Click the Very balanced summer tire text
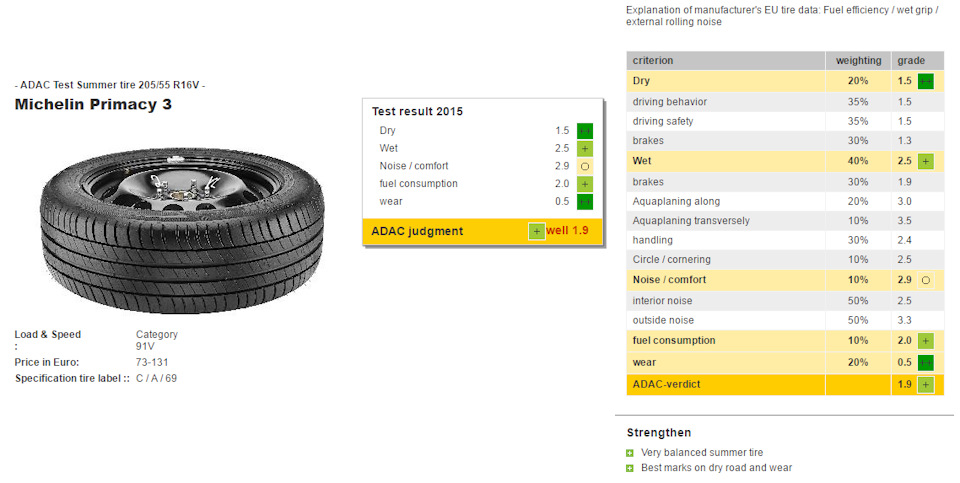The width and height of the screenshot is (960, 483). pos(702,453)
